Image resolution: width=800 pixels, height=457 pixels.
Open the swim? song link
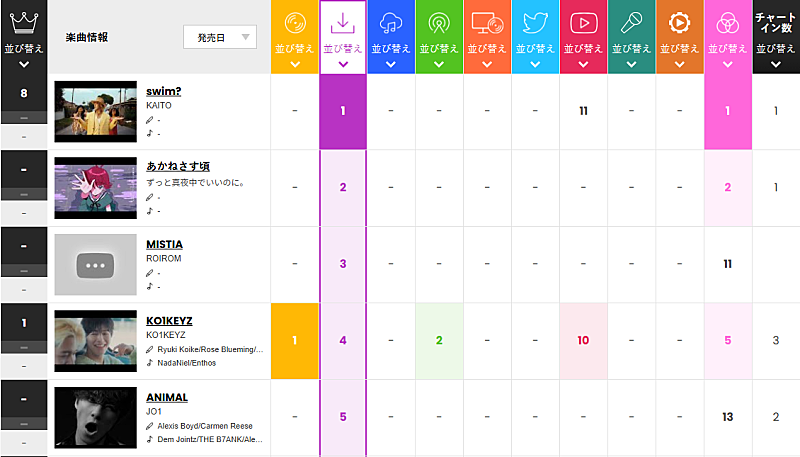[x=163, y=91]
